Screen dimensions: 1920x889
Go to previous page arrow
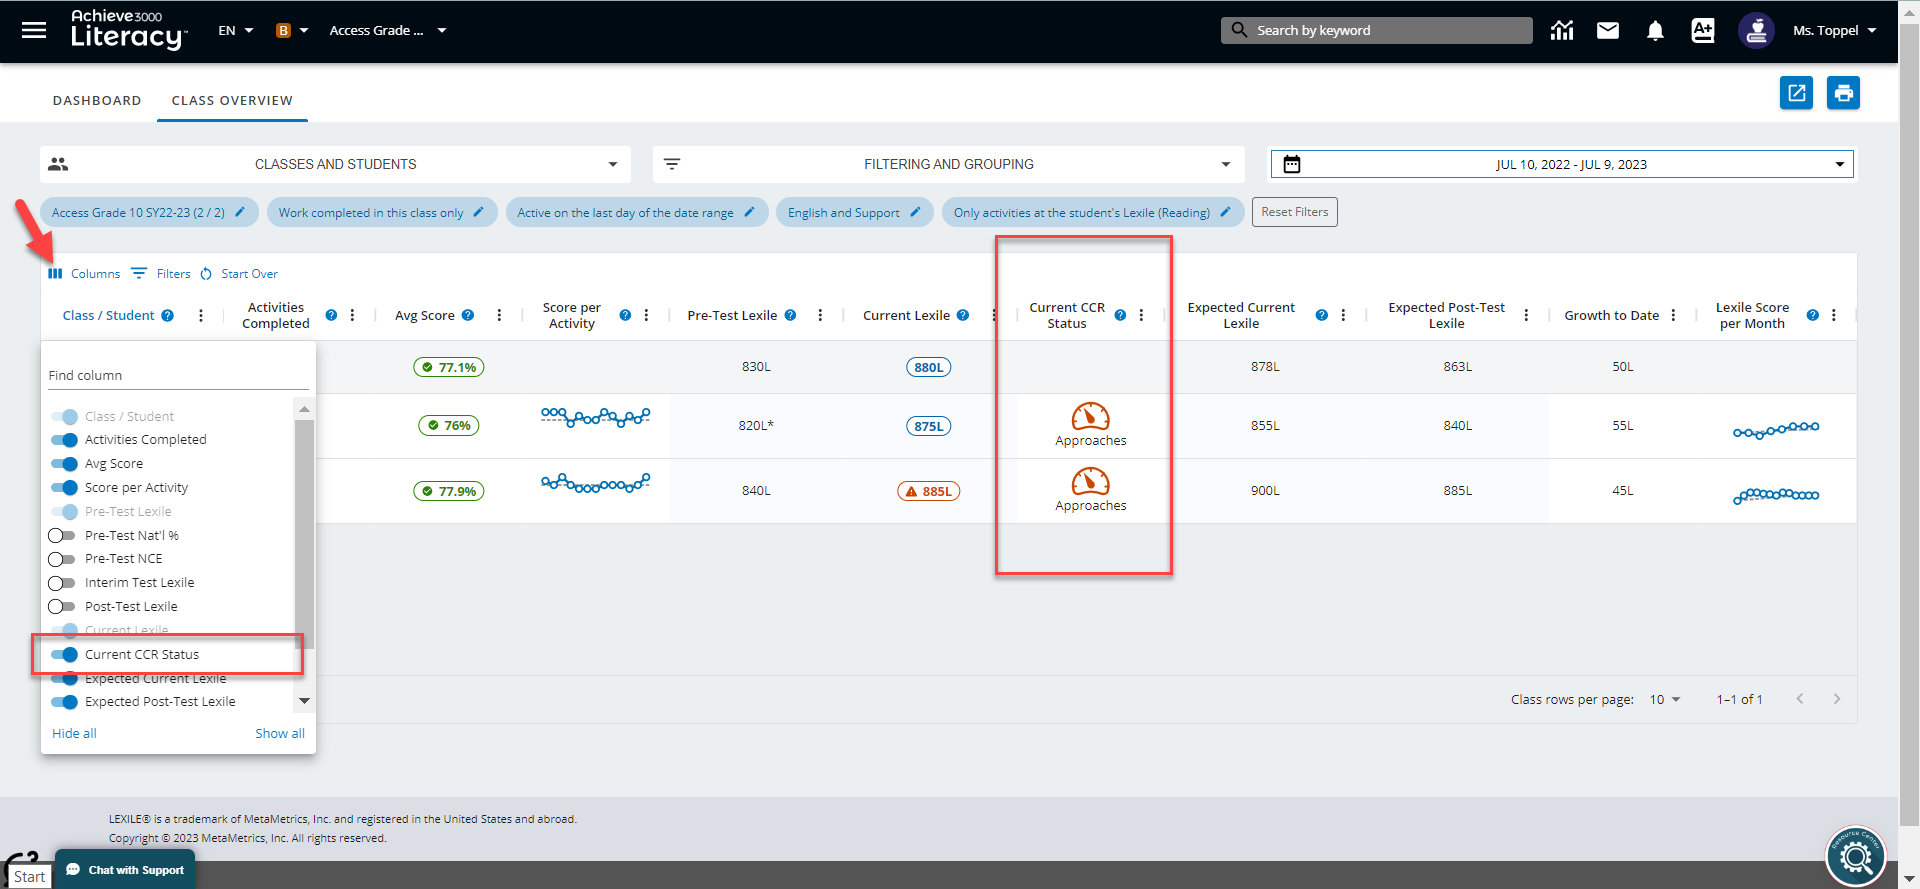[x=1800, y=699]
